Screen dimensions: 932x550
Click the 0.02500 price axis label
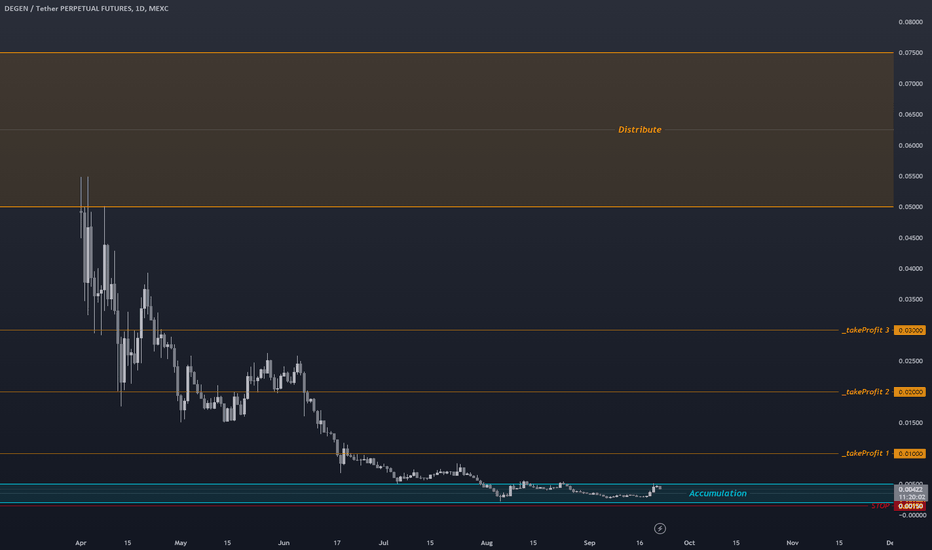910,362
